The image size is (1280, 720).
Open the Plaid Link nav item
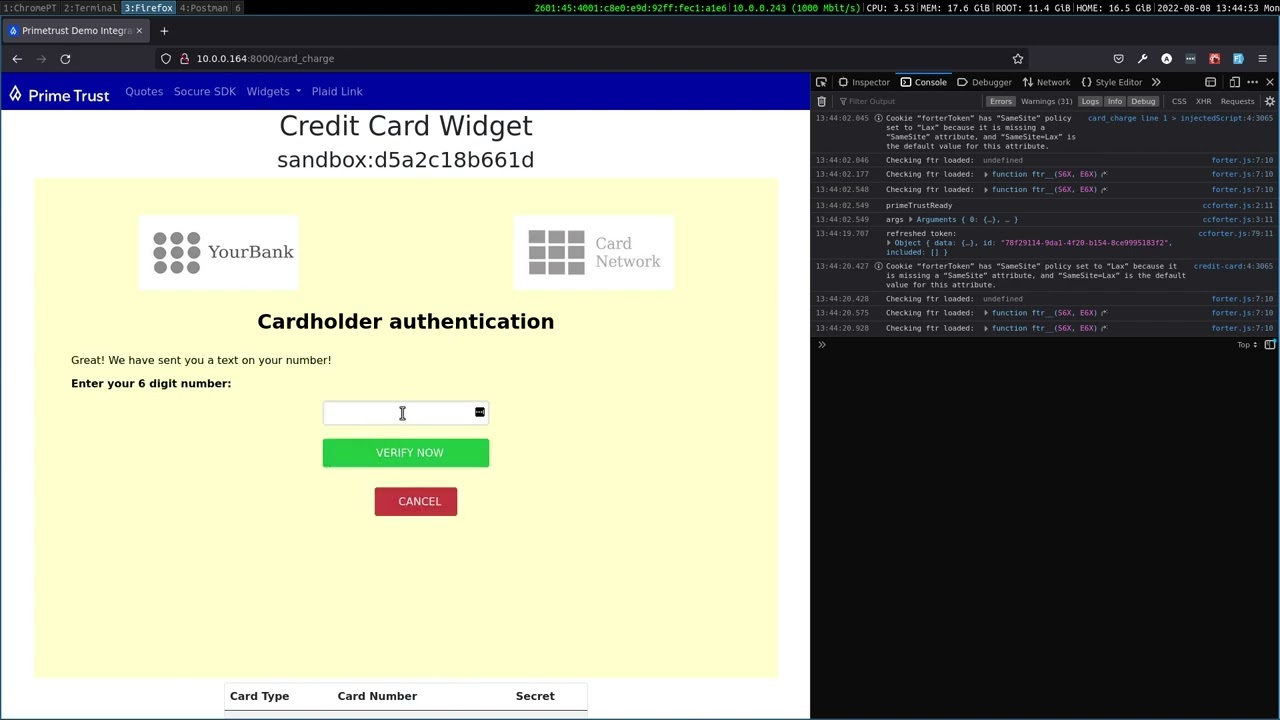point(337,92)
